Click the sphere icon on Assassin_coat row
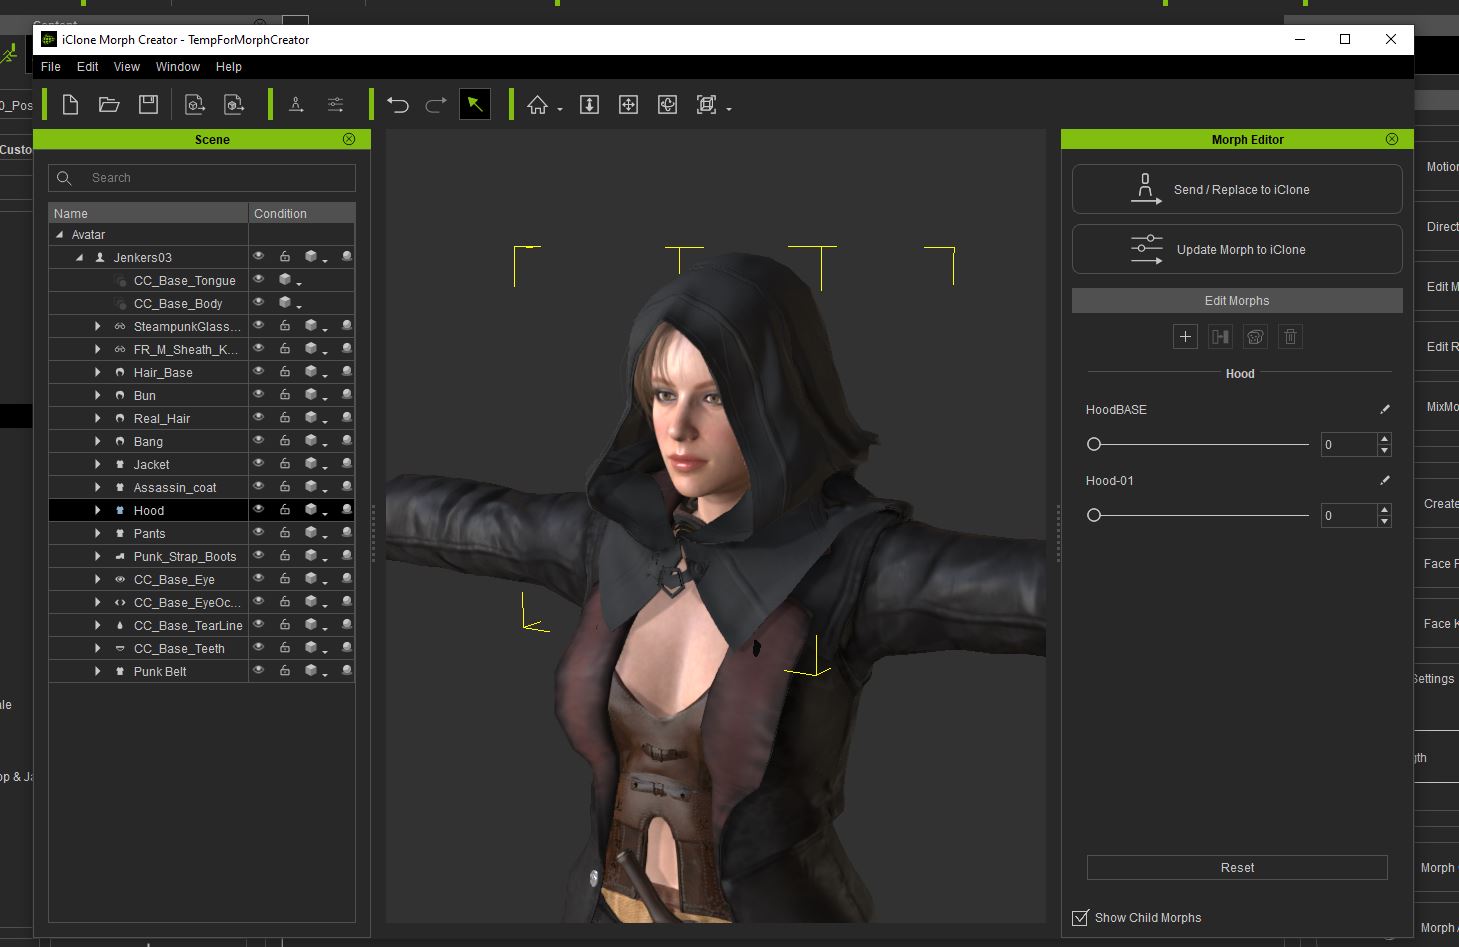1459x947 pixels. click(x=346, y=487)
